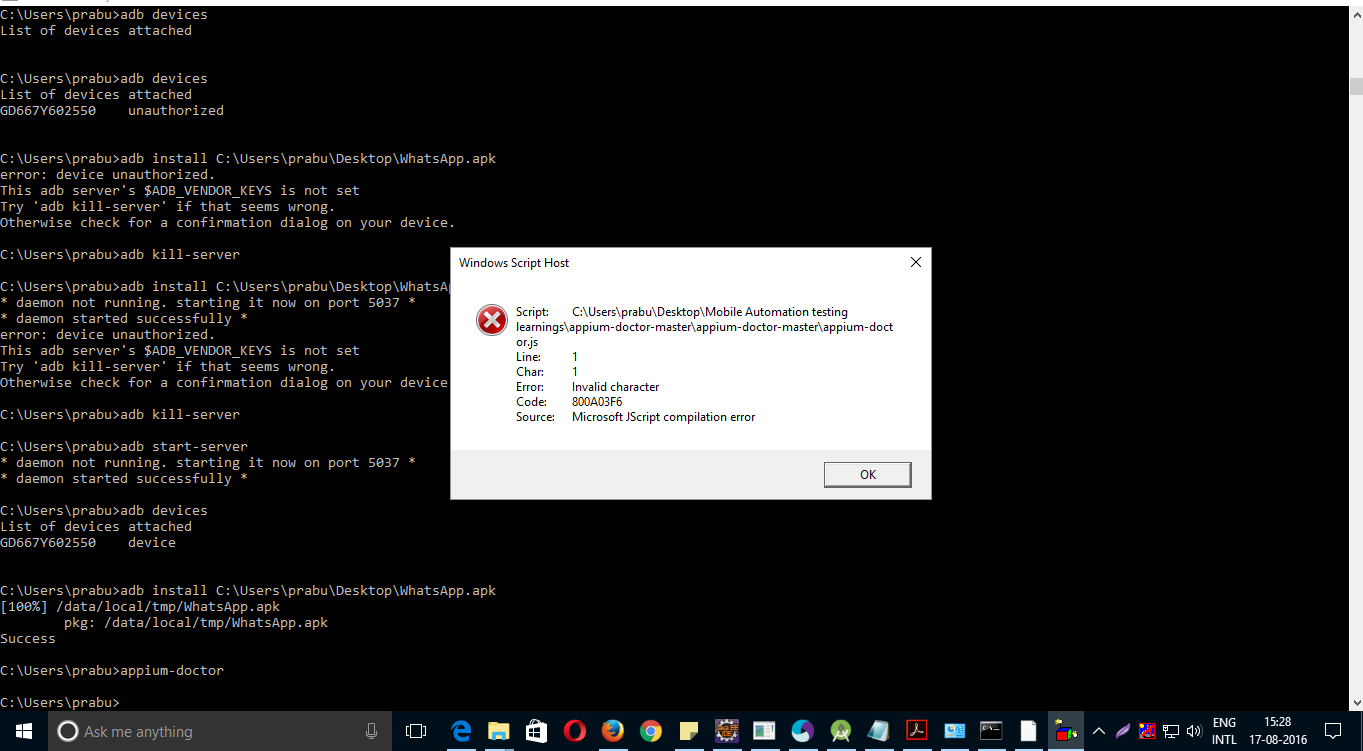Open File Explorer from taskbar
Viewport: 1363px width, 751px height.
(x=499, y=731)
